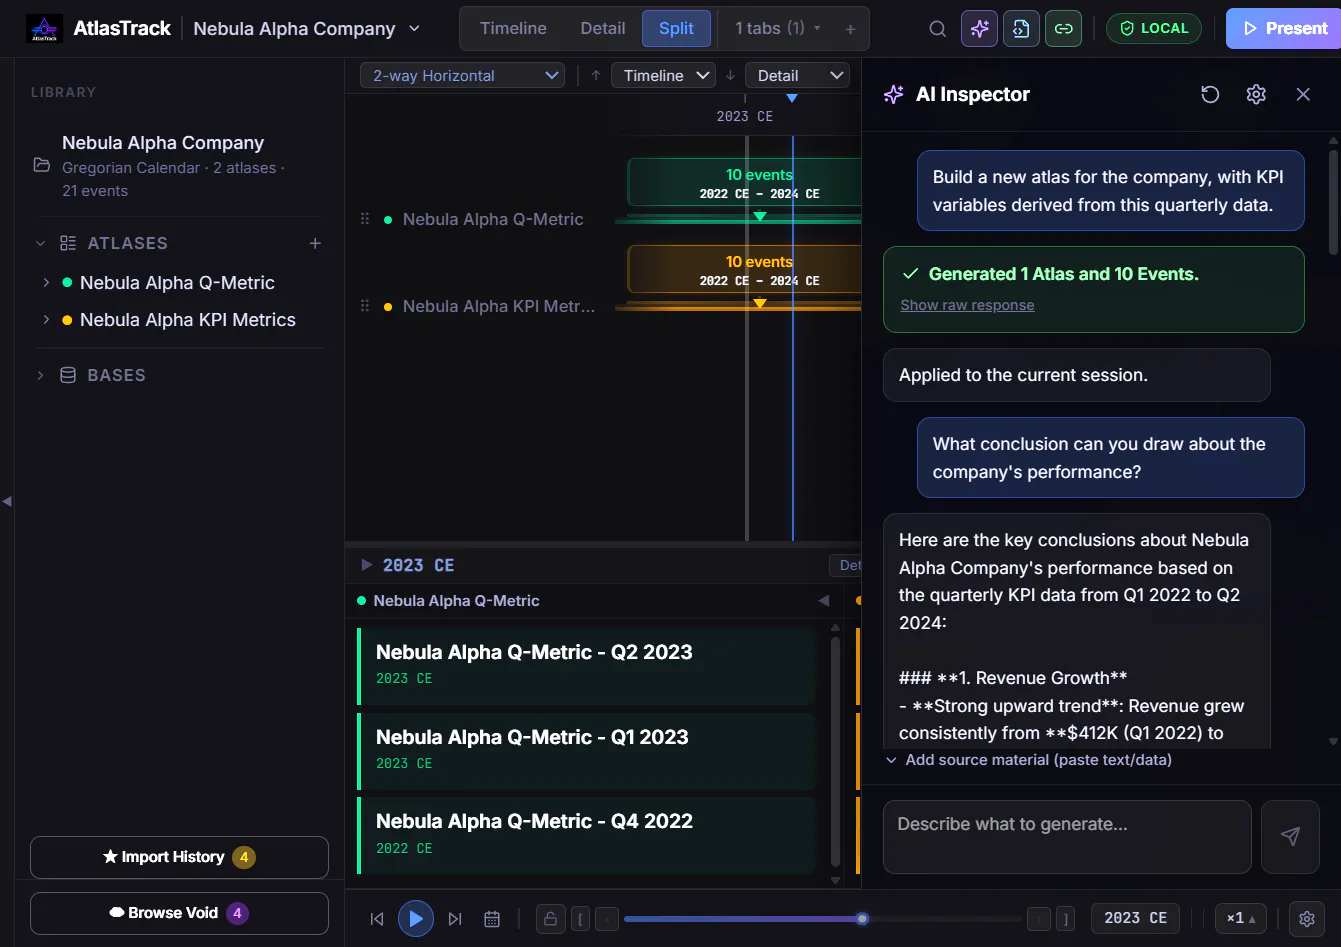Image resolution: width=1341 pixels, height=947 pixels.
Task: Click the timeline scrubber handle
Action: (862, 919)
